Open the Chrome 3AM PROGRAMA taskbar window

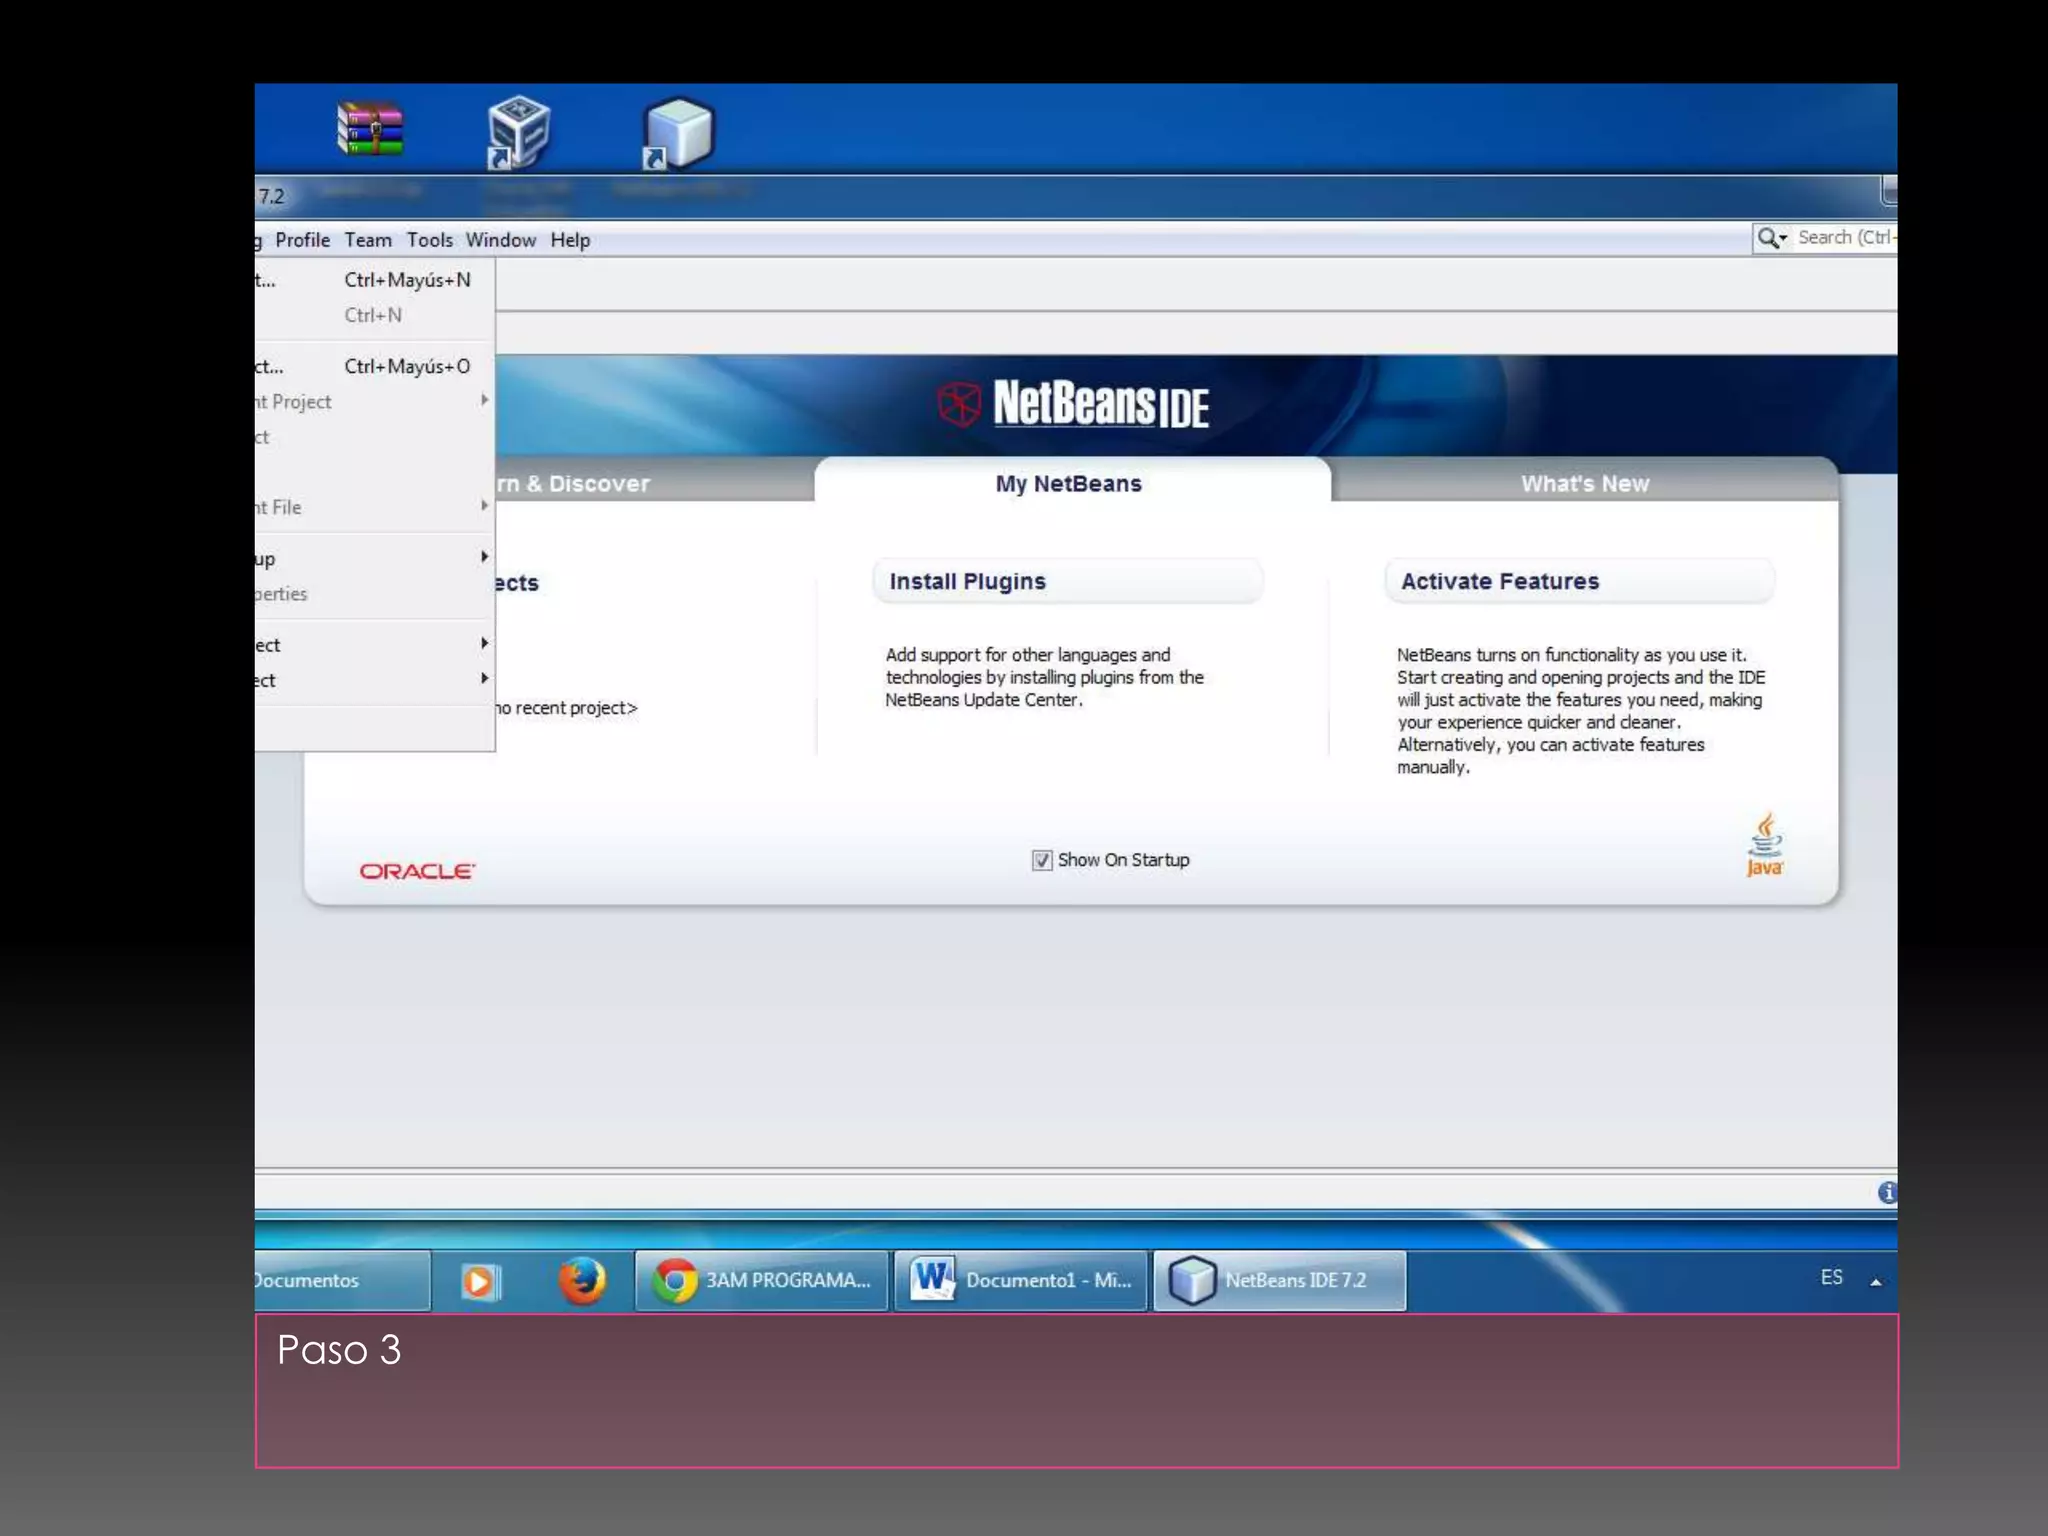762,1280
